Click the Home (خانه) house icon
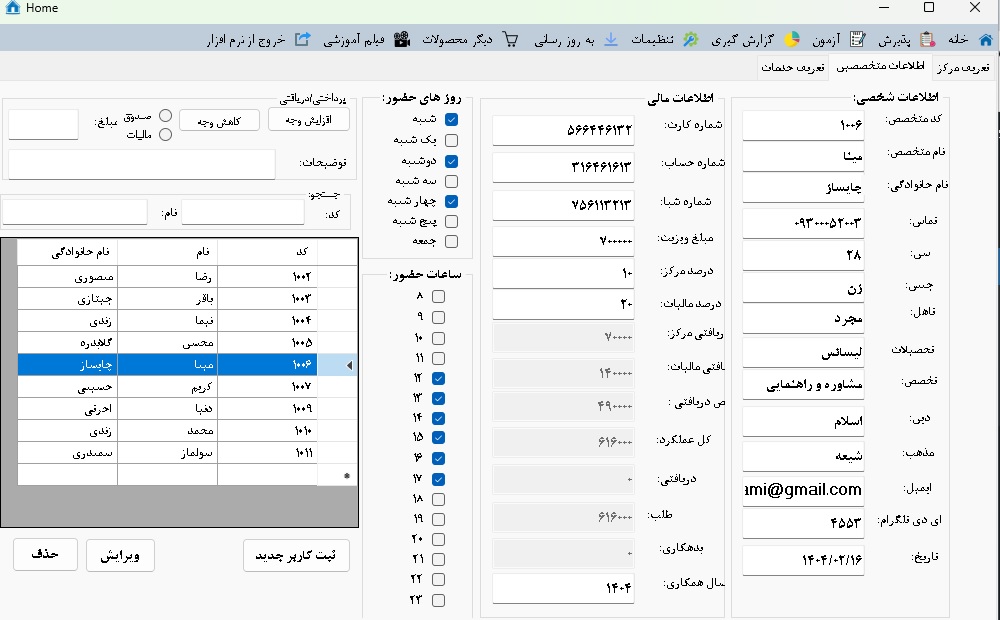This screenshot has height=620, width=1000. 985,40
